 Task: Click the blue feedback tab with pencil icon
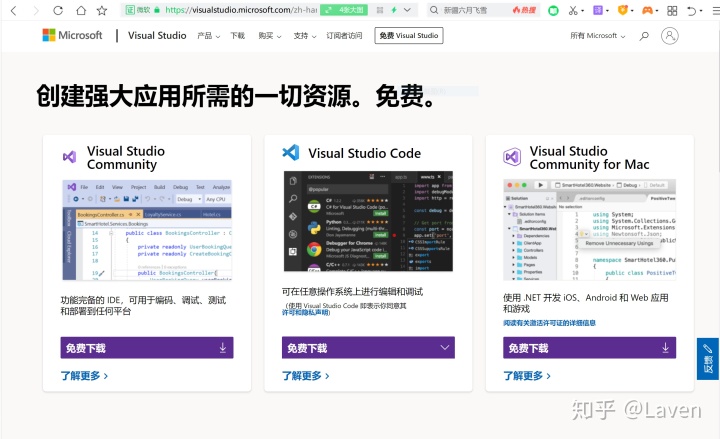(708, 359)
